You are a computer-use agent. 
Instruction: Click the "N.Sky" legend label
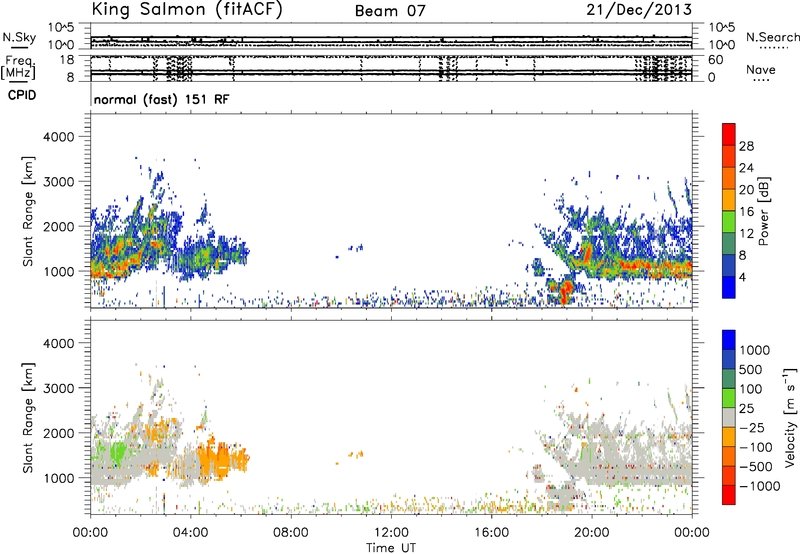[x=19, y=37]
